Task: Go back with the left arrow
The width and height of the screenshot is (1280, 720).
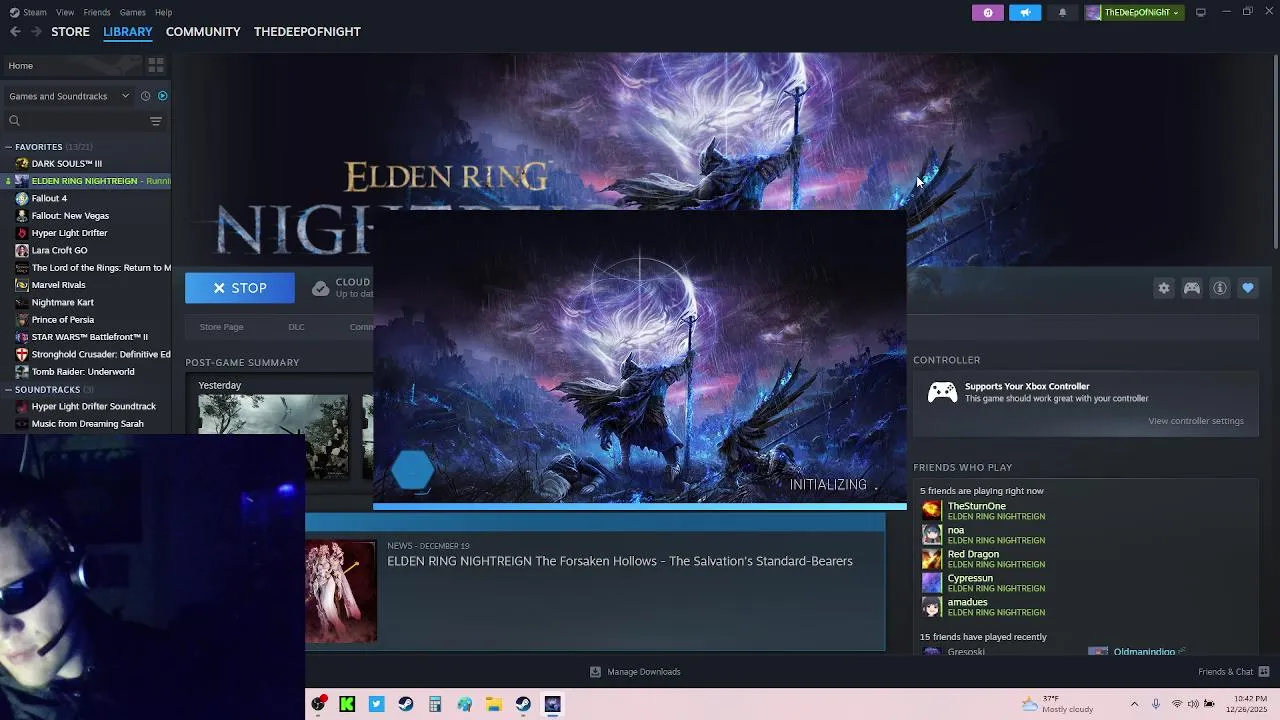Action: 15,32
